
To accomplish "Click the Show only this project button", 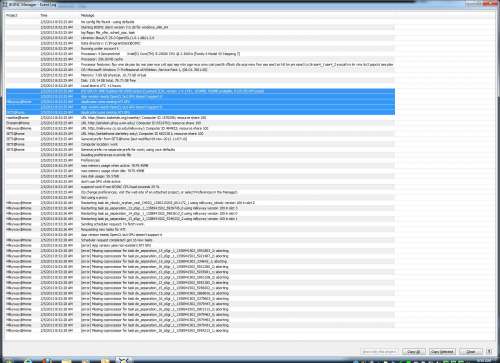I will [379, 352].
